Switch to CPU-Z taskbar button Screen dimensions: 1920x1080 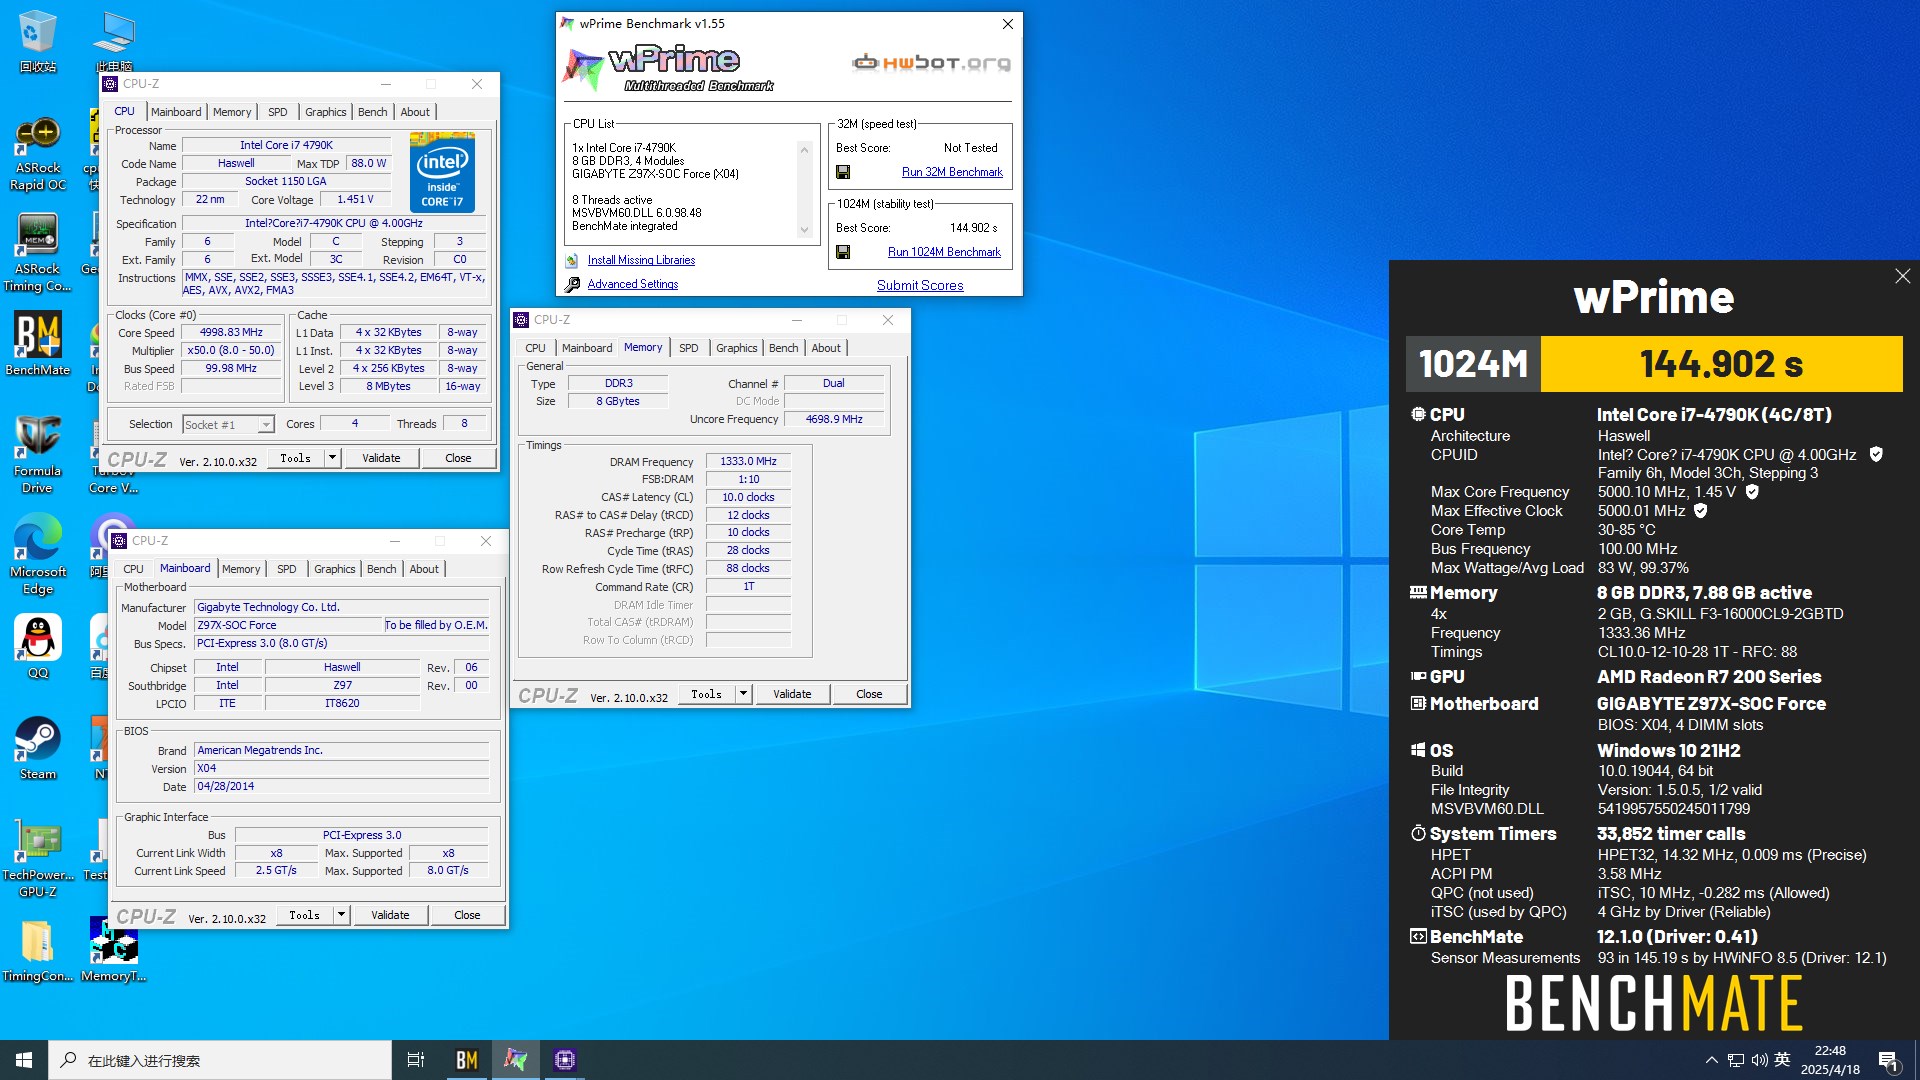click(x=565, y=1060)
